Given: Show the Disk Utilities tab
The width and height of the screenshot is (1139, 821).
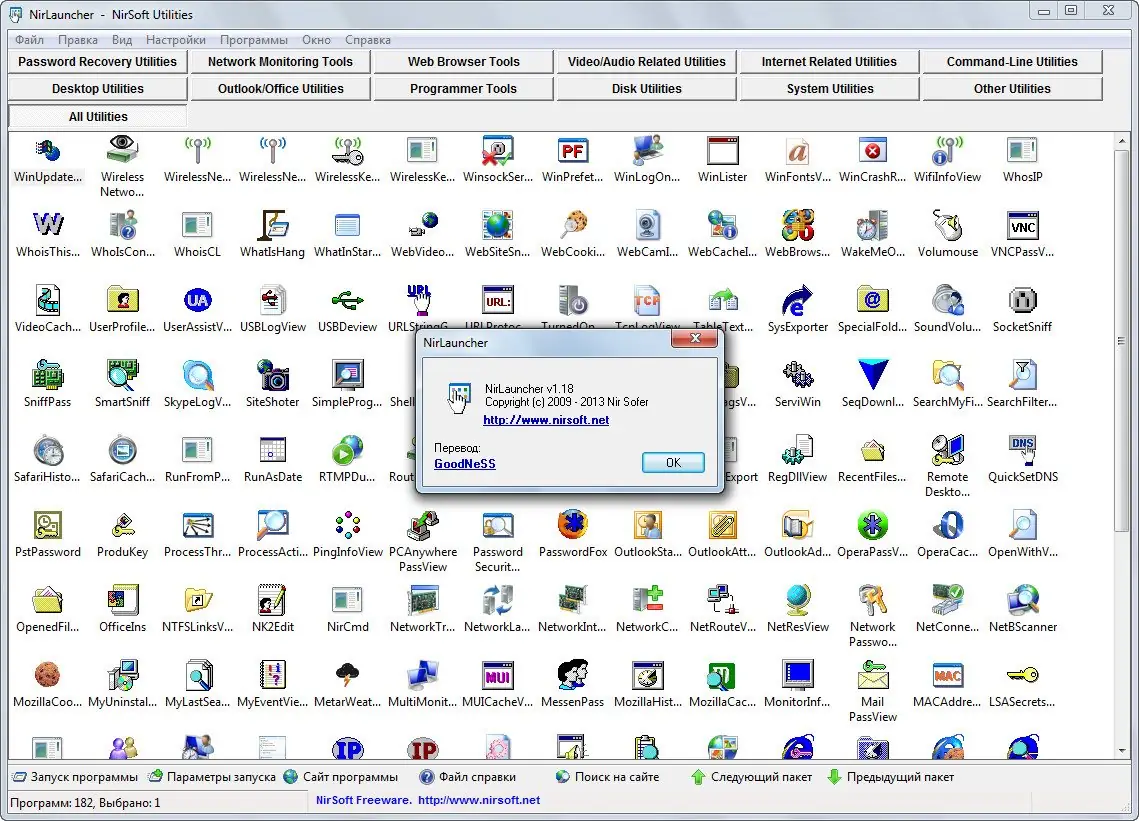Looking at the screenshot, I should (x=646, y=89).
